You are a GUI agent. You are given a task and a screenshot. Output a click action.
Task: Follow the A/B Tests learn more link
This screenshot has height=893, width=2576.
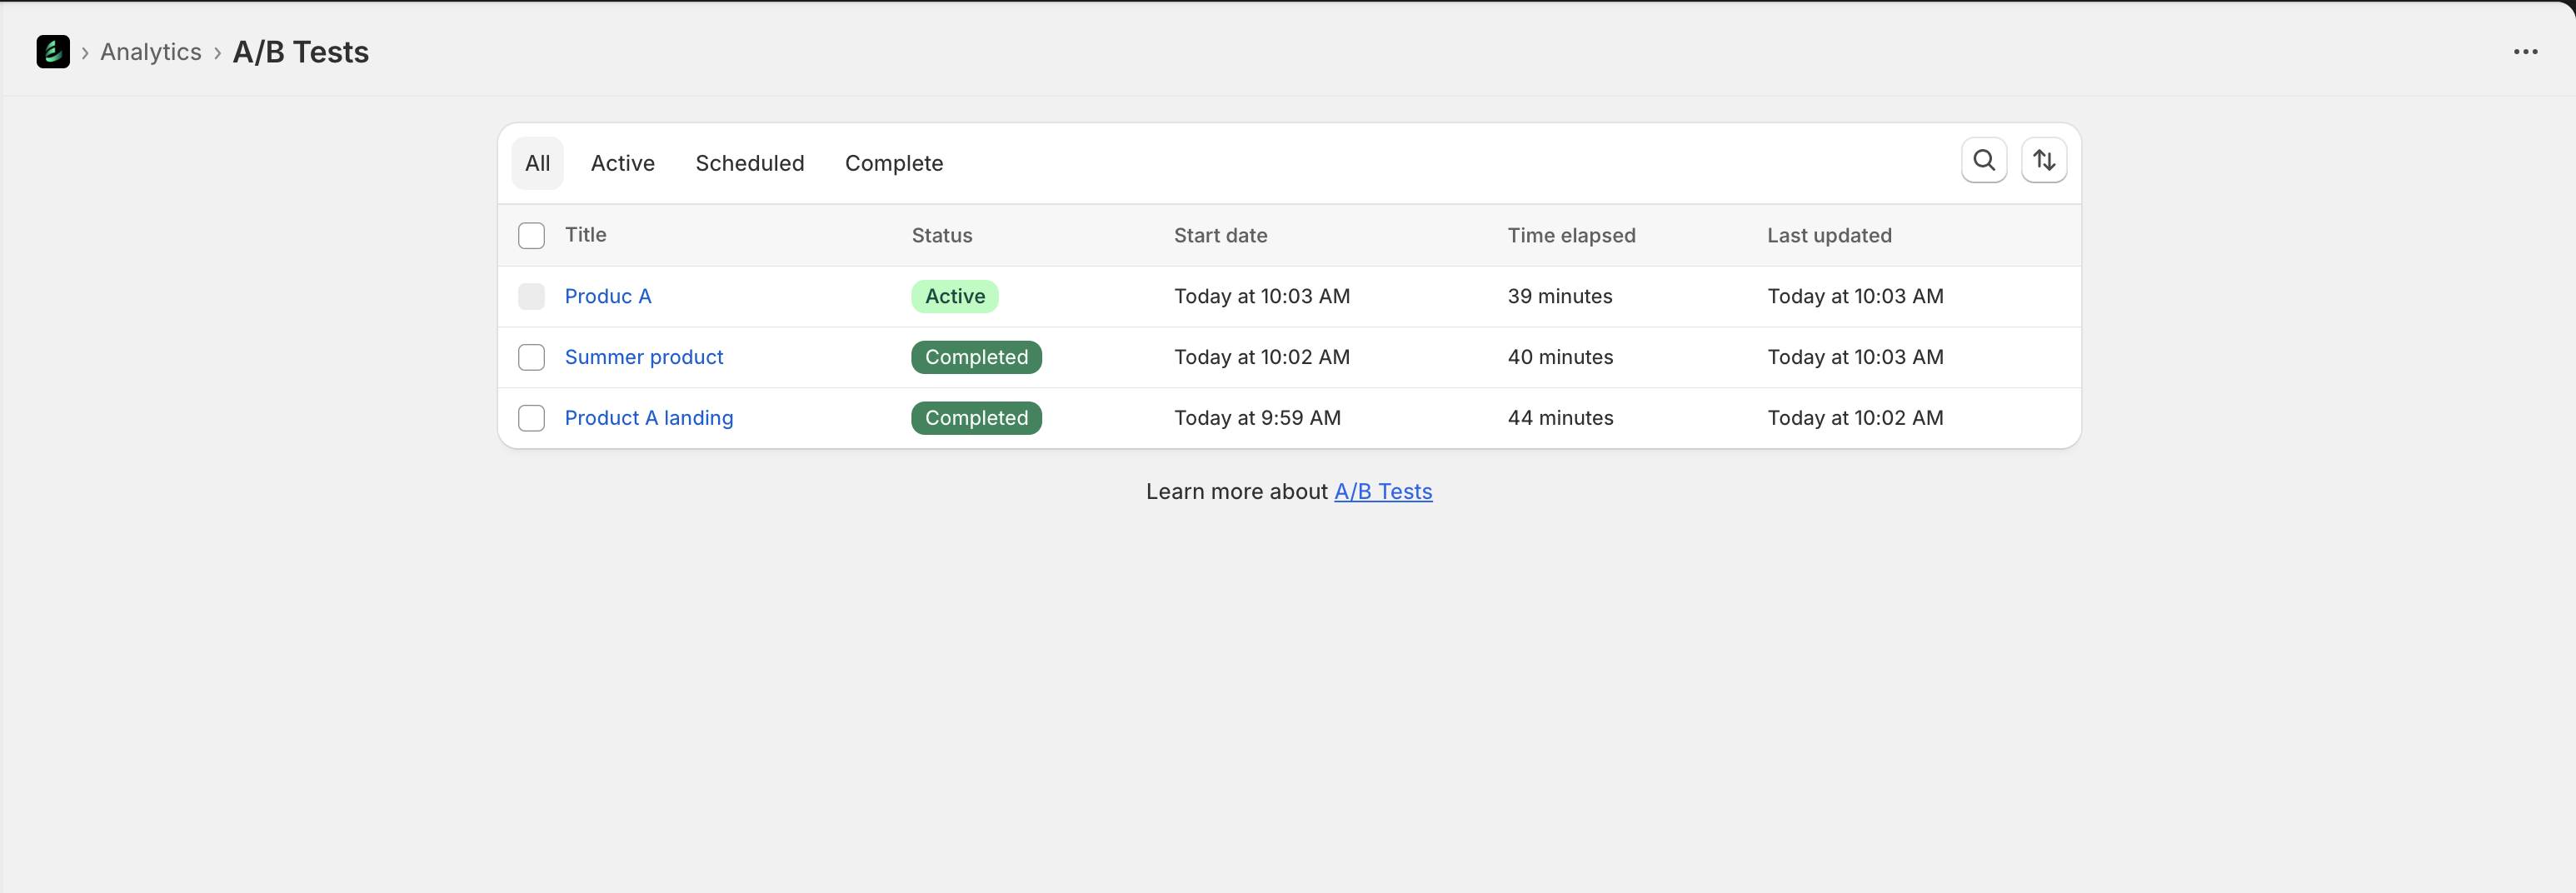point(1382,492)
